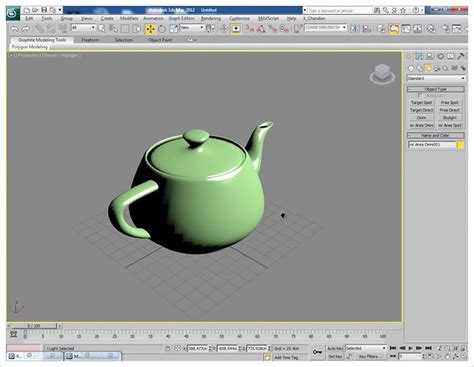Toggle Auto Key animation mode
This screenshot has height=367, width=474.
335,348
